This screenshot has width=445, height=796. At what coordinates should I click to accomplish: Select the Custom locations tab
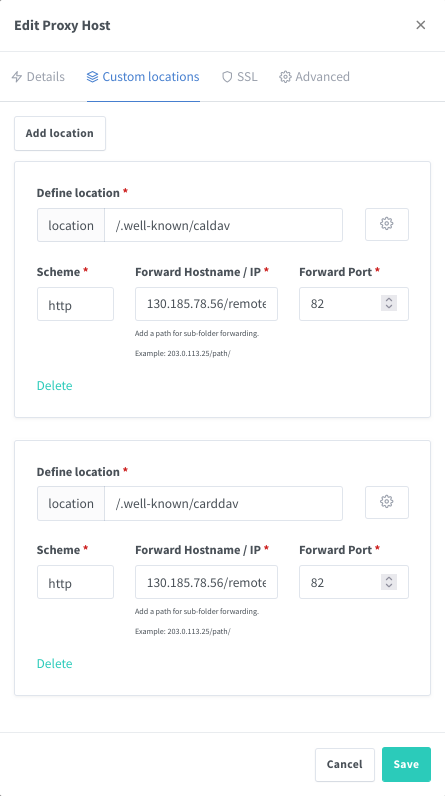click(143, 77)
